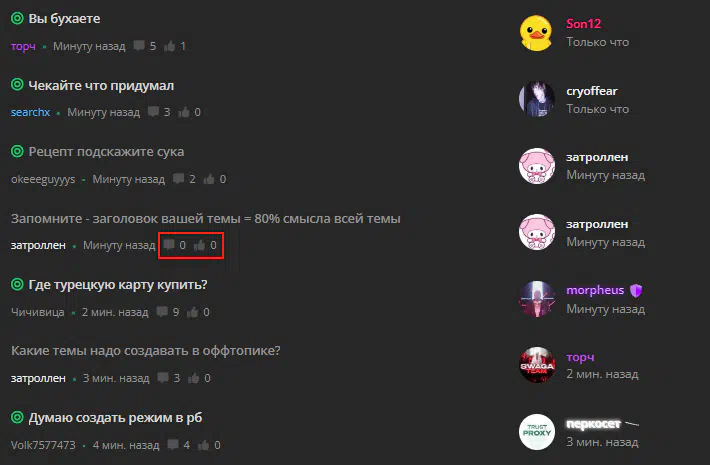Screen dimensions: 710x465
Task: Click thumbs-up icon under 'Вы бухаете'
Action: tap(170, 46)
